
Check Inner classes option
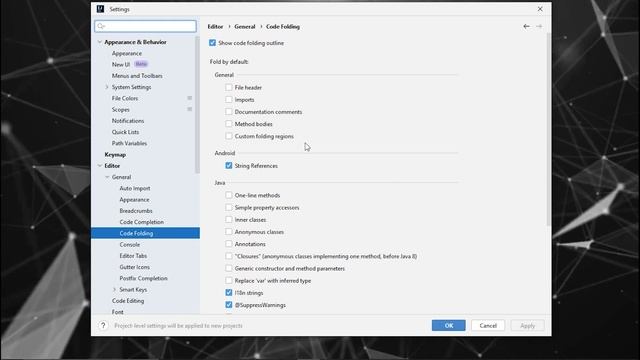tap(229, 219)
